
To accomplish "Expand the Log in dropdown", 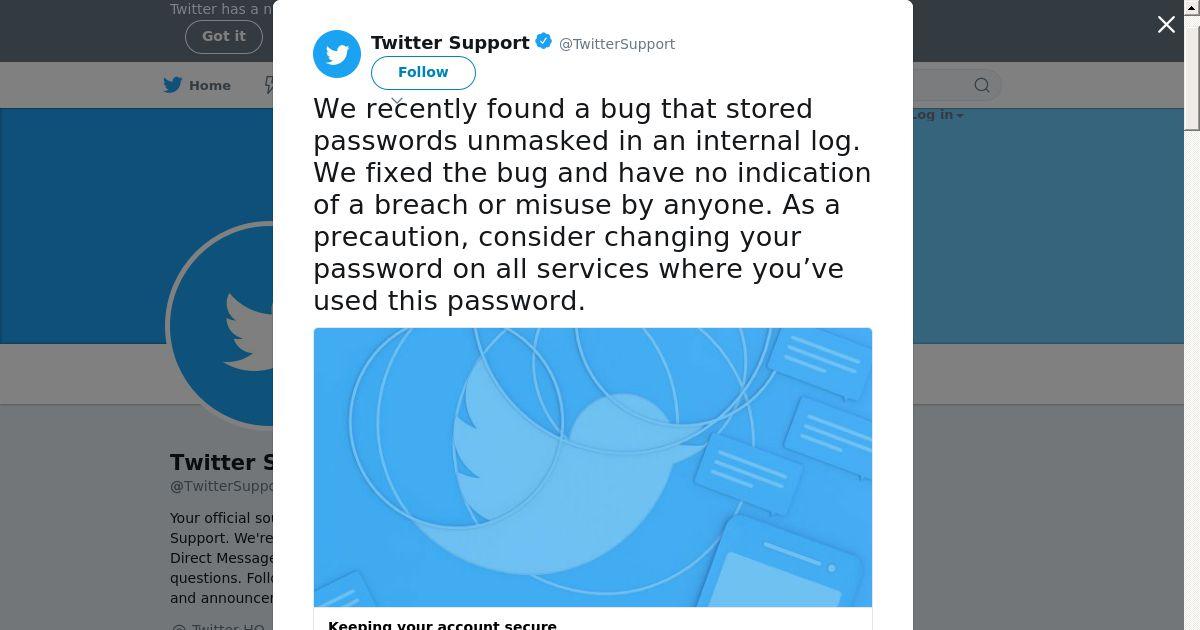I will [x=937, y=115].
